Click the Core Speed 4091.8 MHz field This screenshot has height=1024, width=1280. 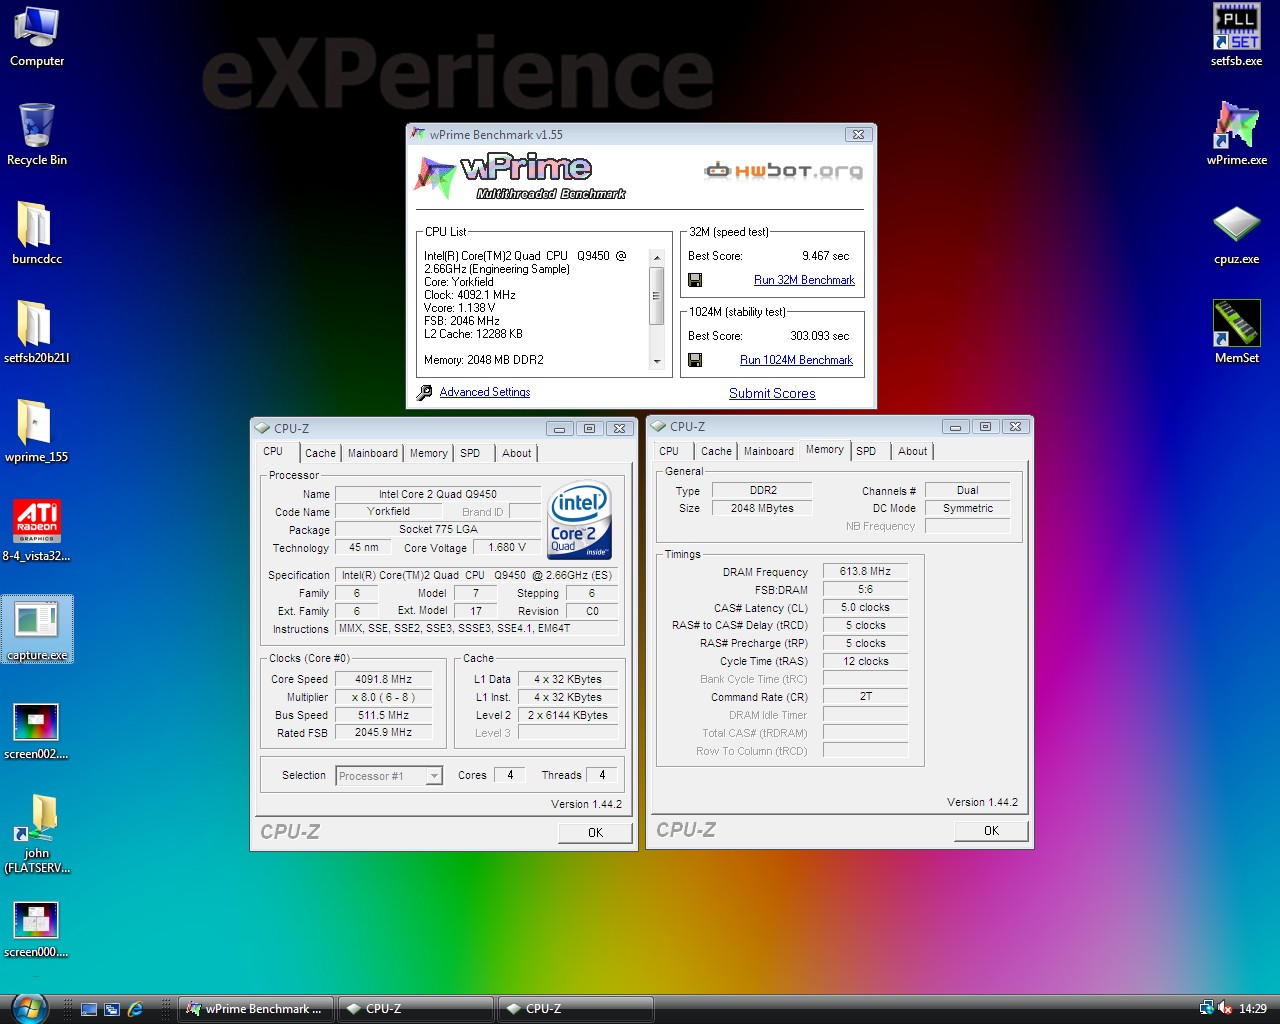coord(384,679)
